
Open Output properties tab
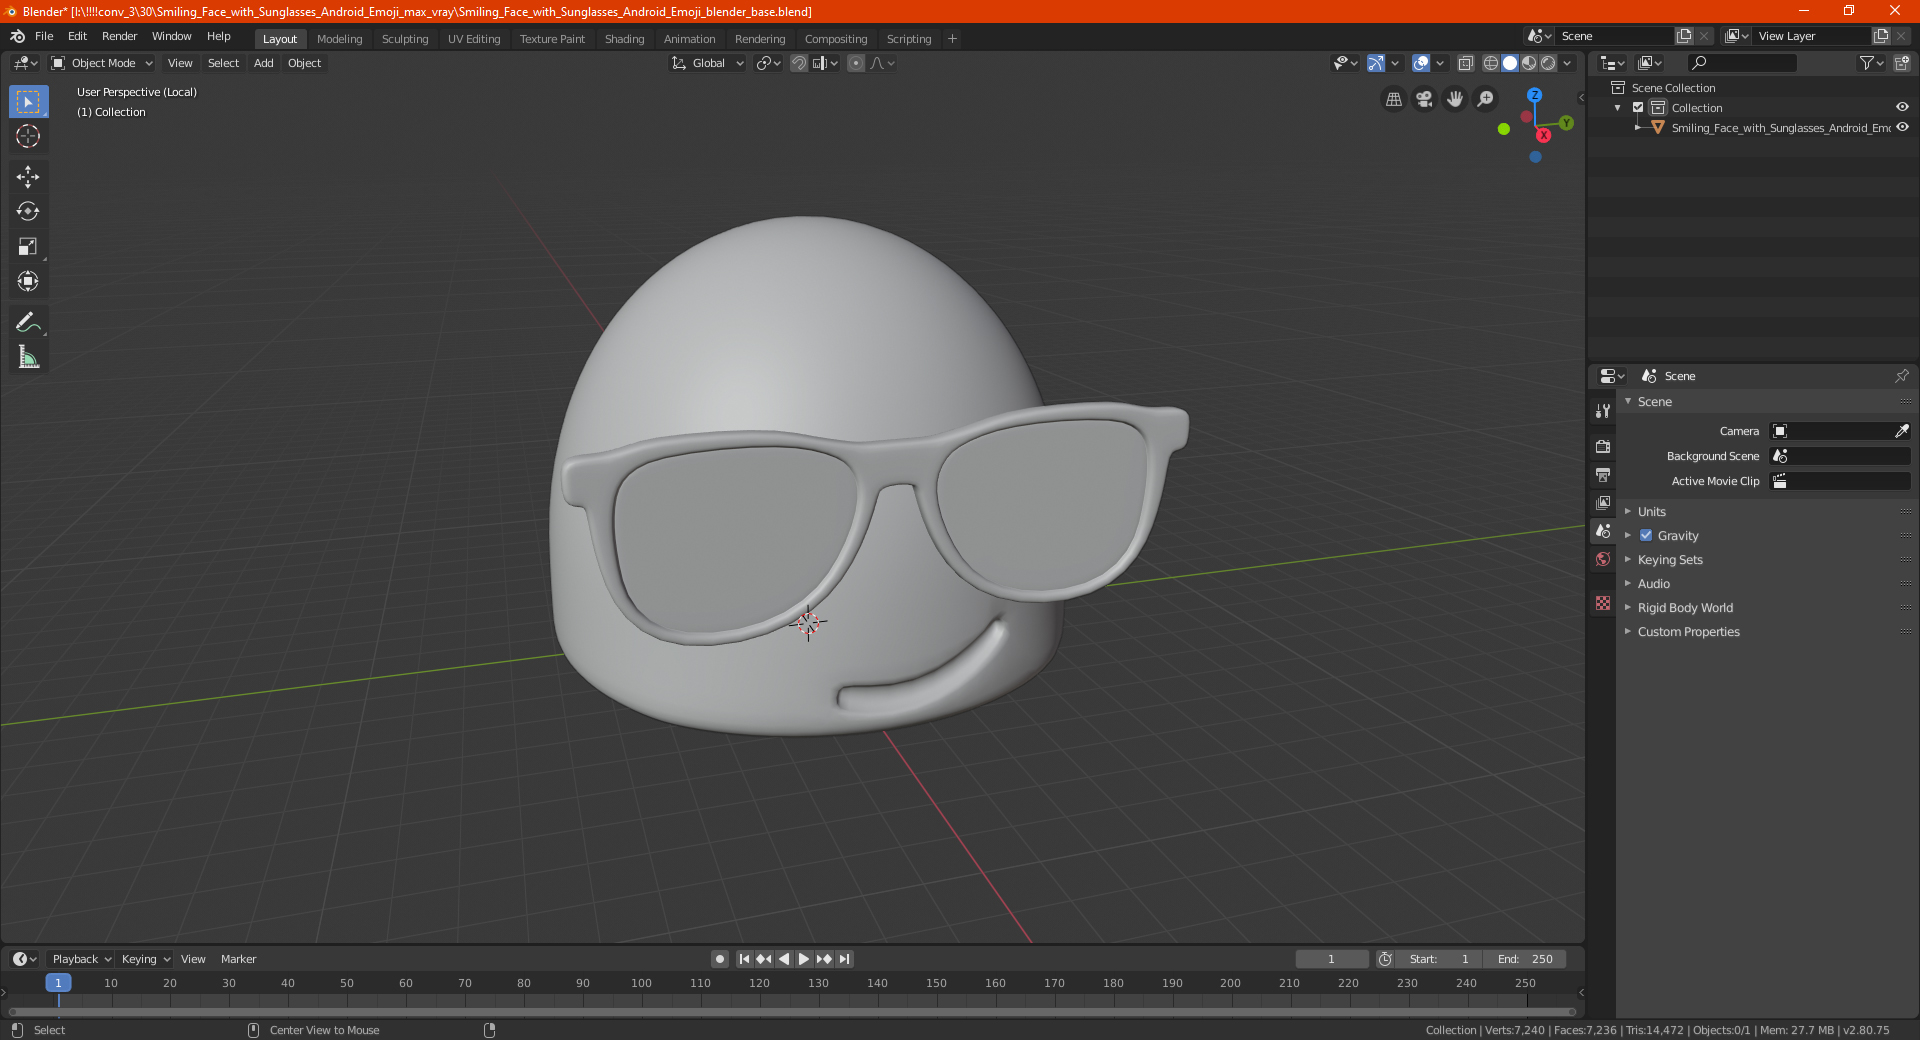pyautogui.click(x=1603, y=474)
